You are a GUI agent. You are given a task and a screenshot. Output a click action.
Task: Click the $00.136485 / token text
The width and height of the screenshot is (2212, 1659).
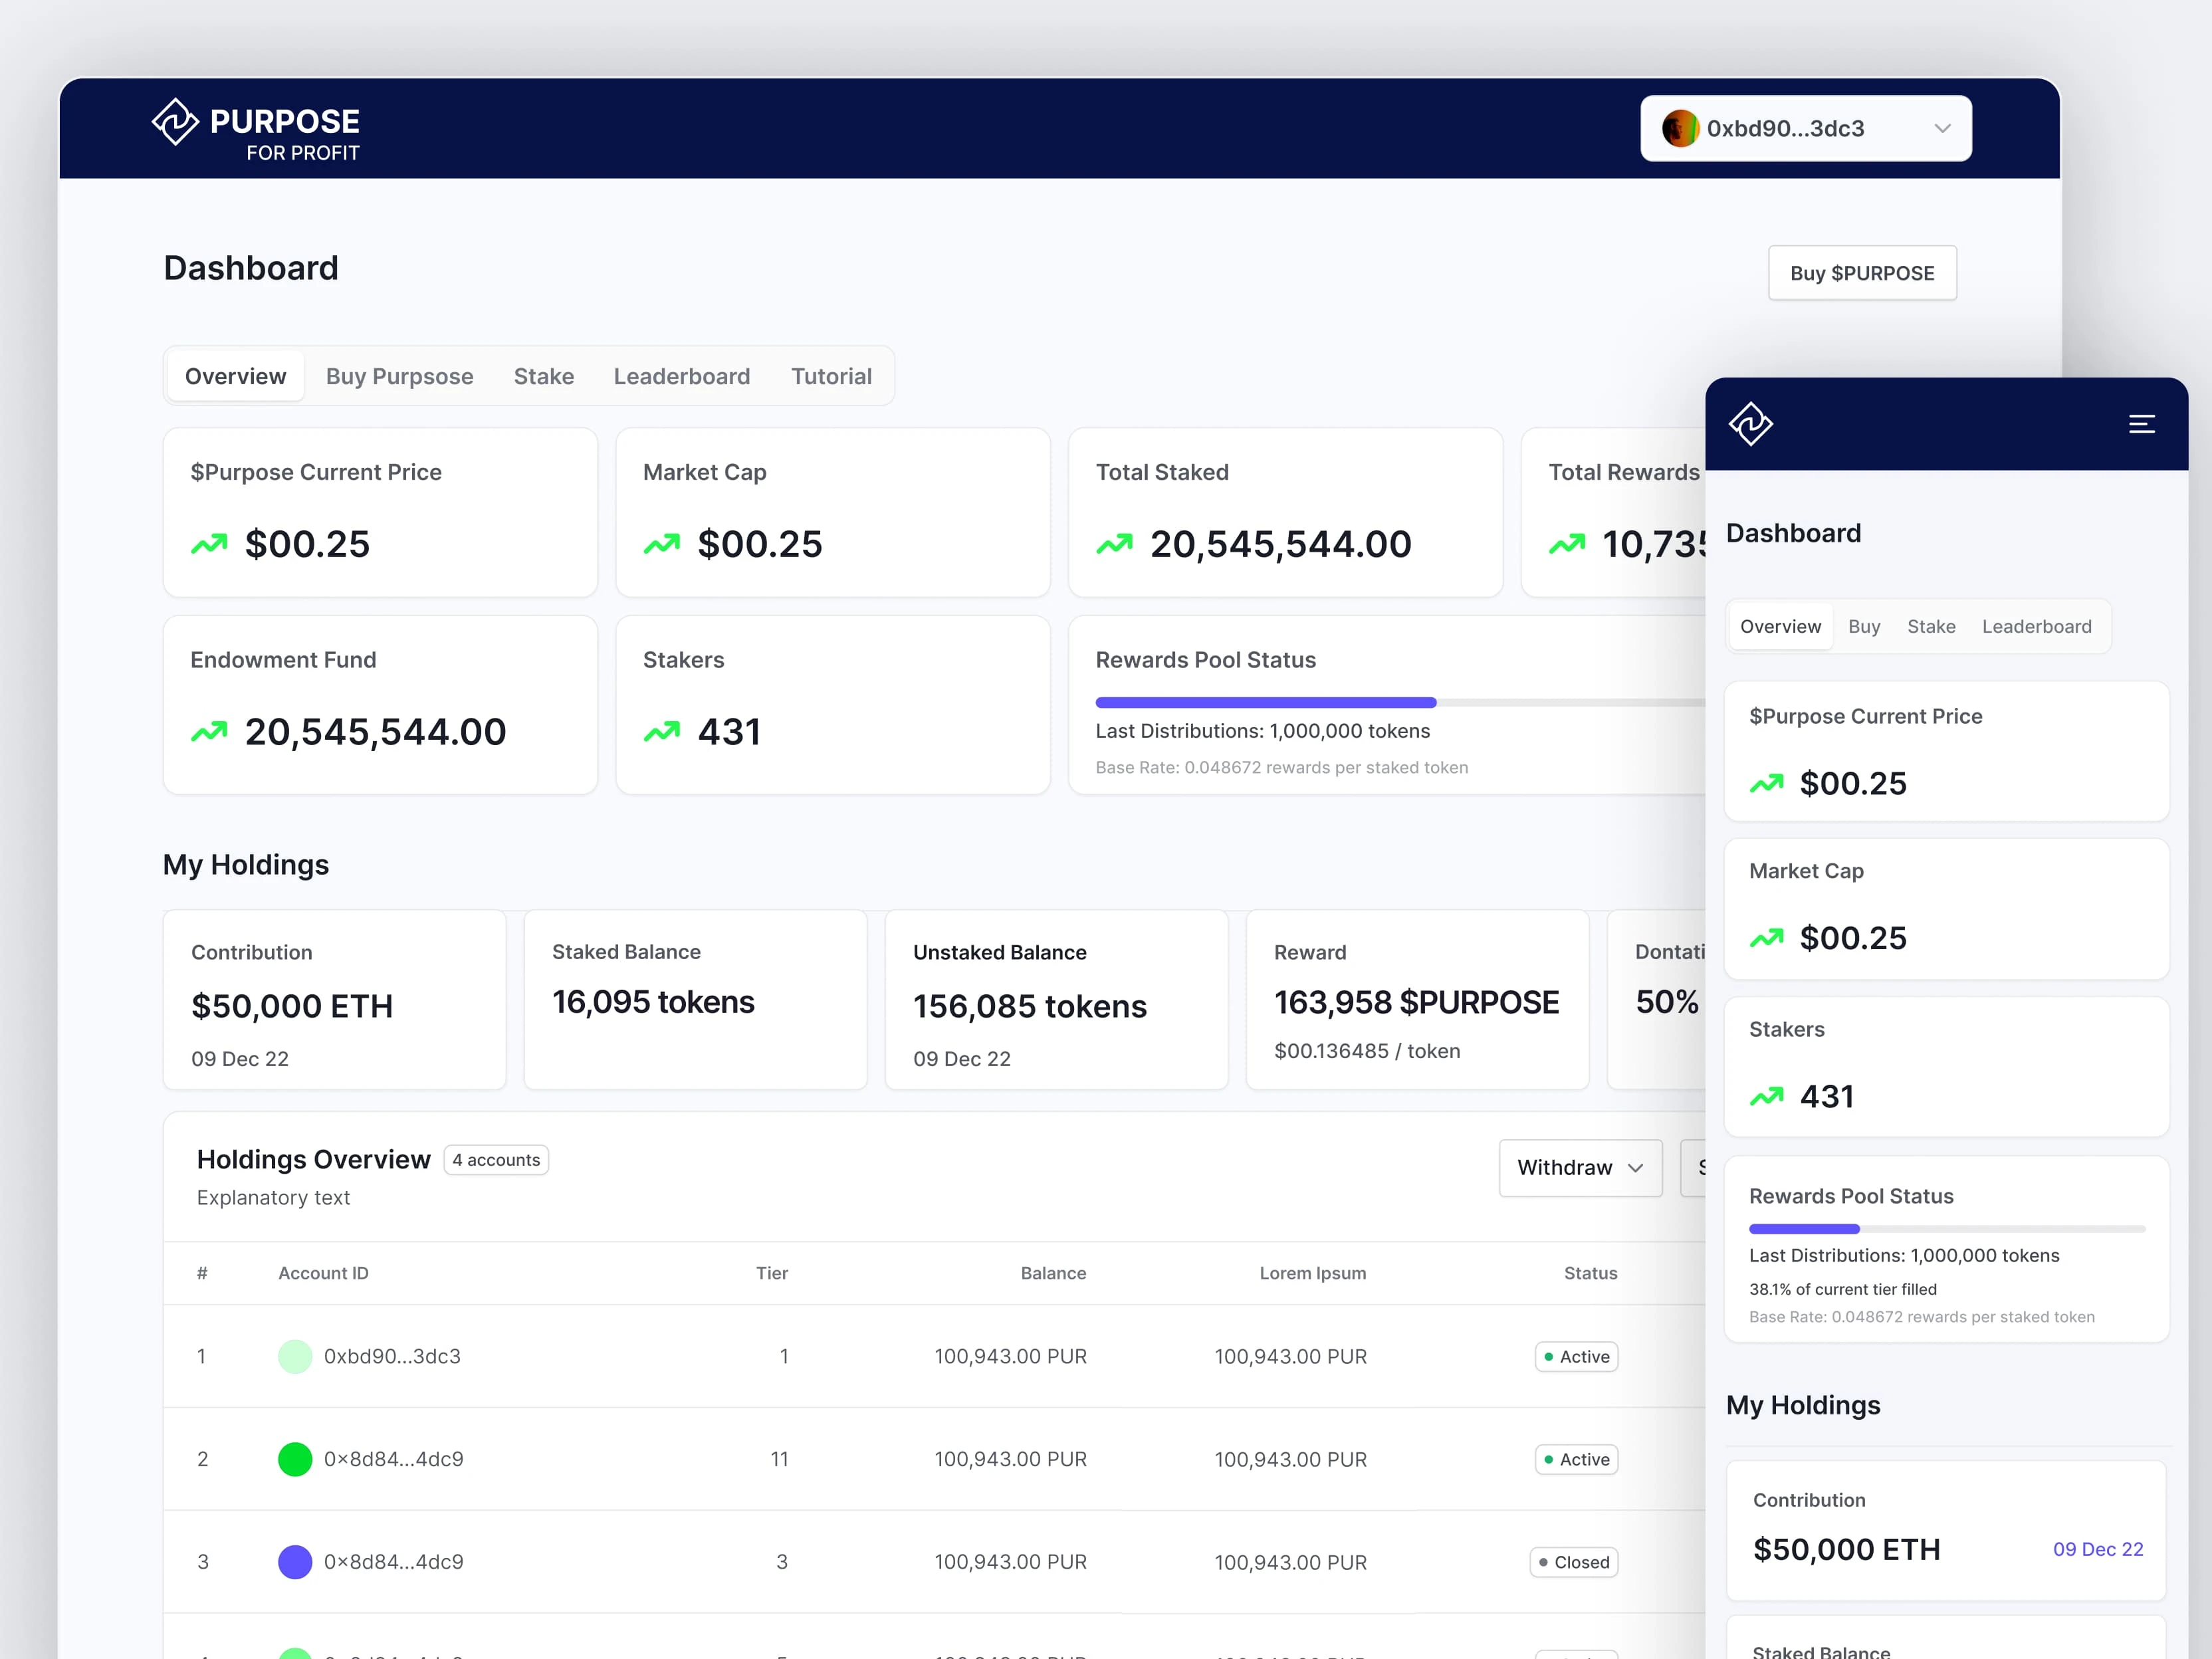coord(1367,1051)
